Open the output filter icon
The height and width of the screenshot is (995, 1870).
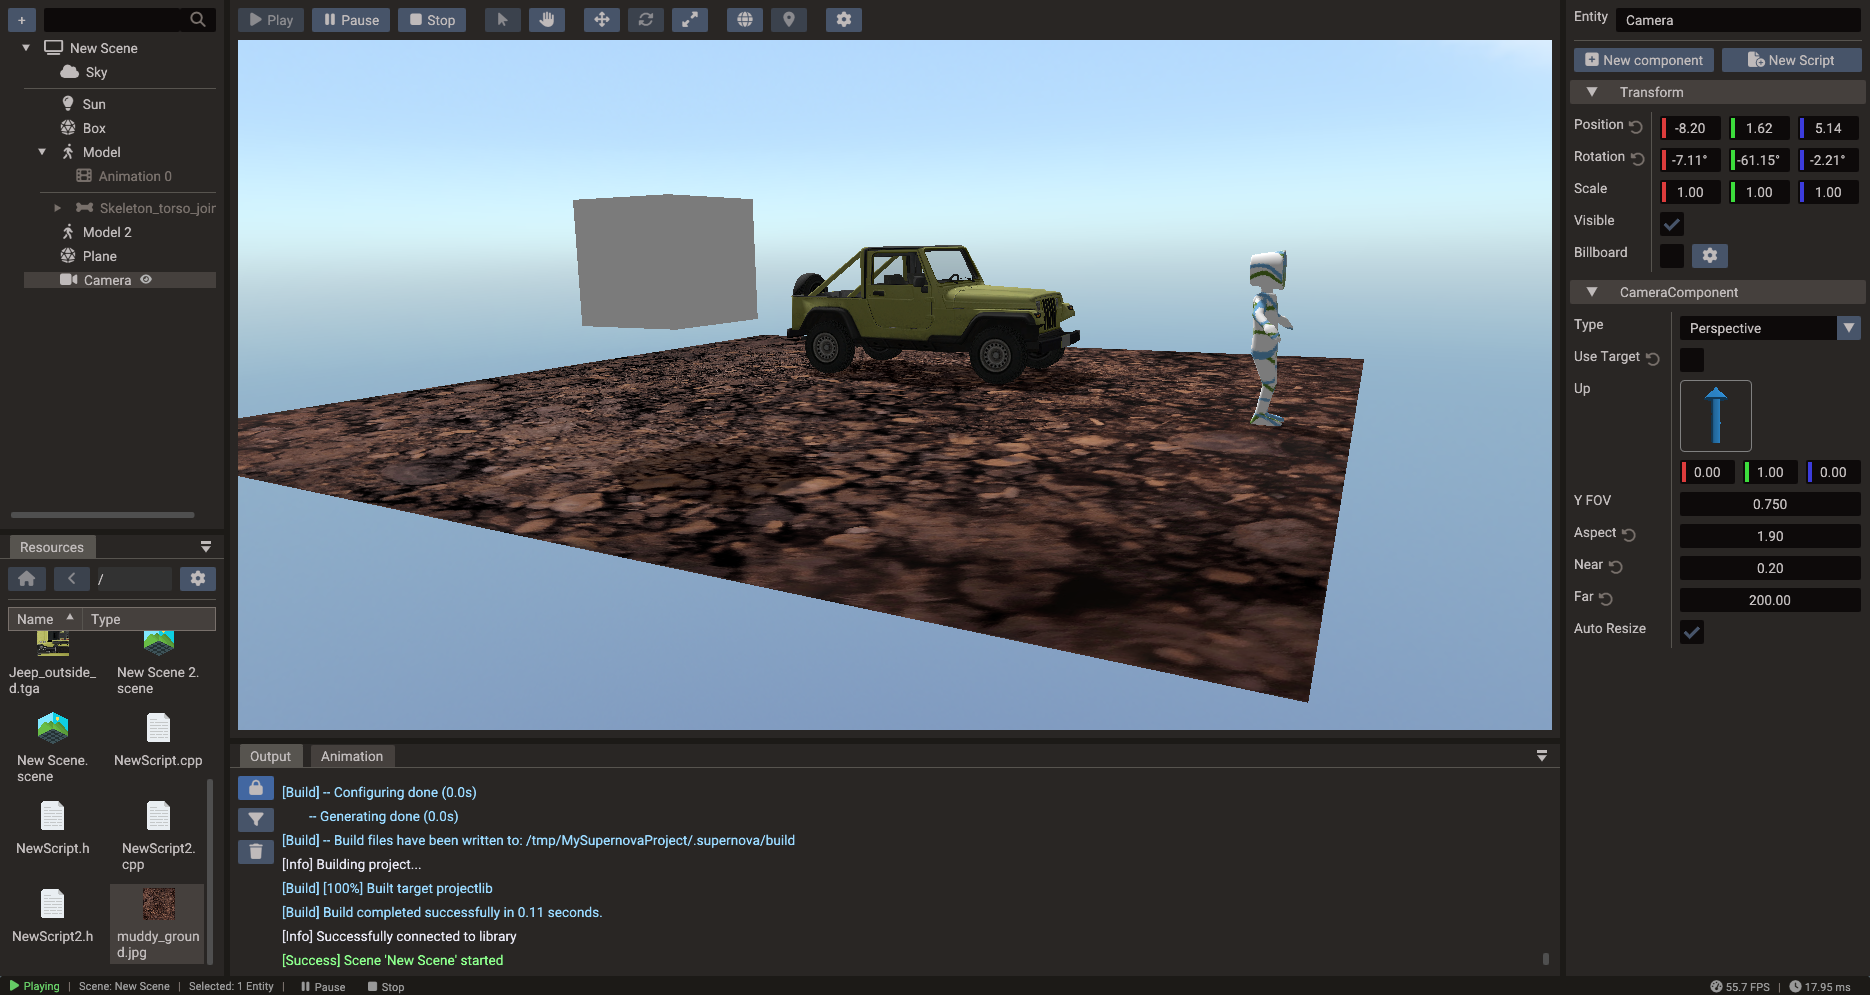click(x=256, y=820)
